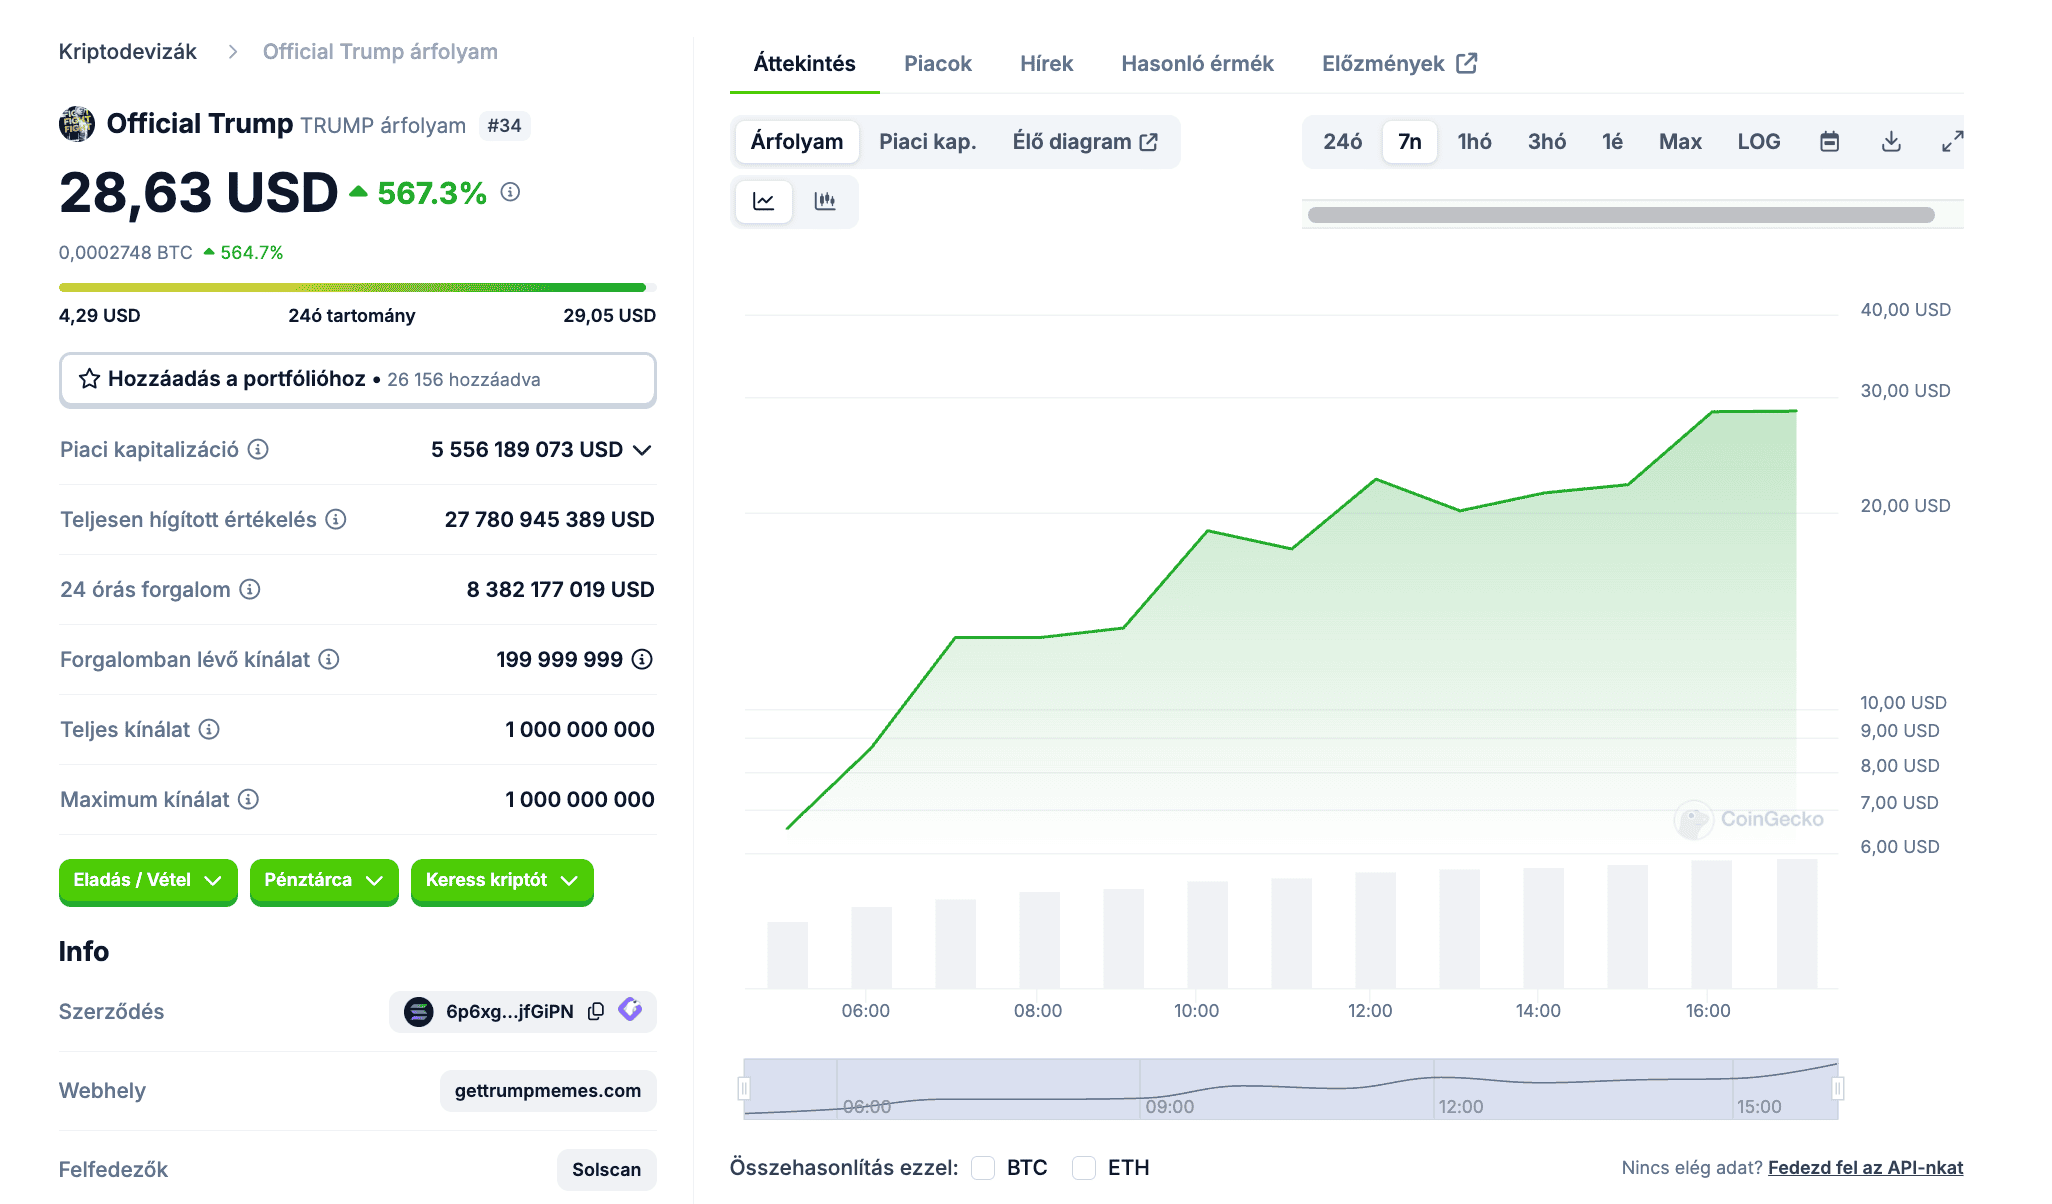Show info for Maximum kínálat
The width and height of the screenshot is (2052, 1204).
pos(248,799)
